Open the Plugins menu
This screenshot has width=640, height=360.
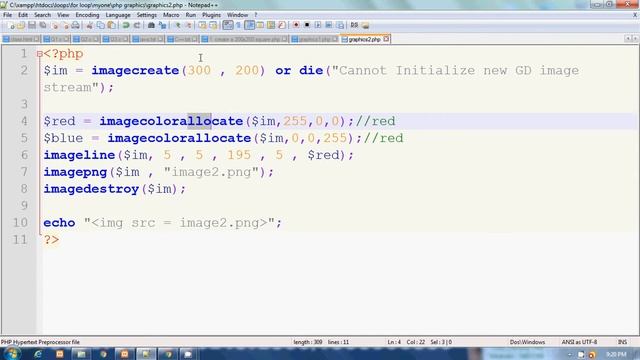pyautogui.click(x=211, y=15)
